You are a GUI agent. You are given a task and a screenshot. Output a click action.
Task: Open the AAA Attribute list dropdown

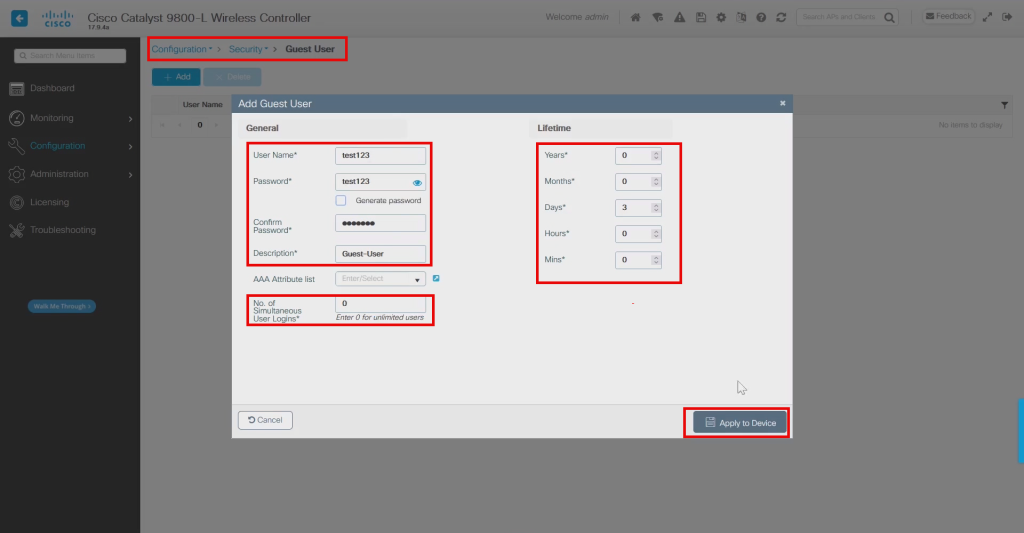380,279
